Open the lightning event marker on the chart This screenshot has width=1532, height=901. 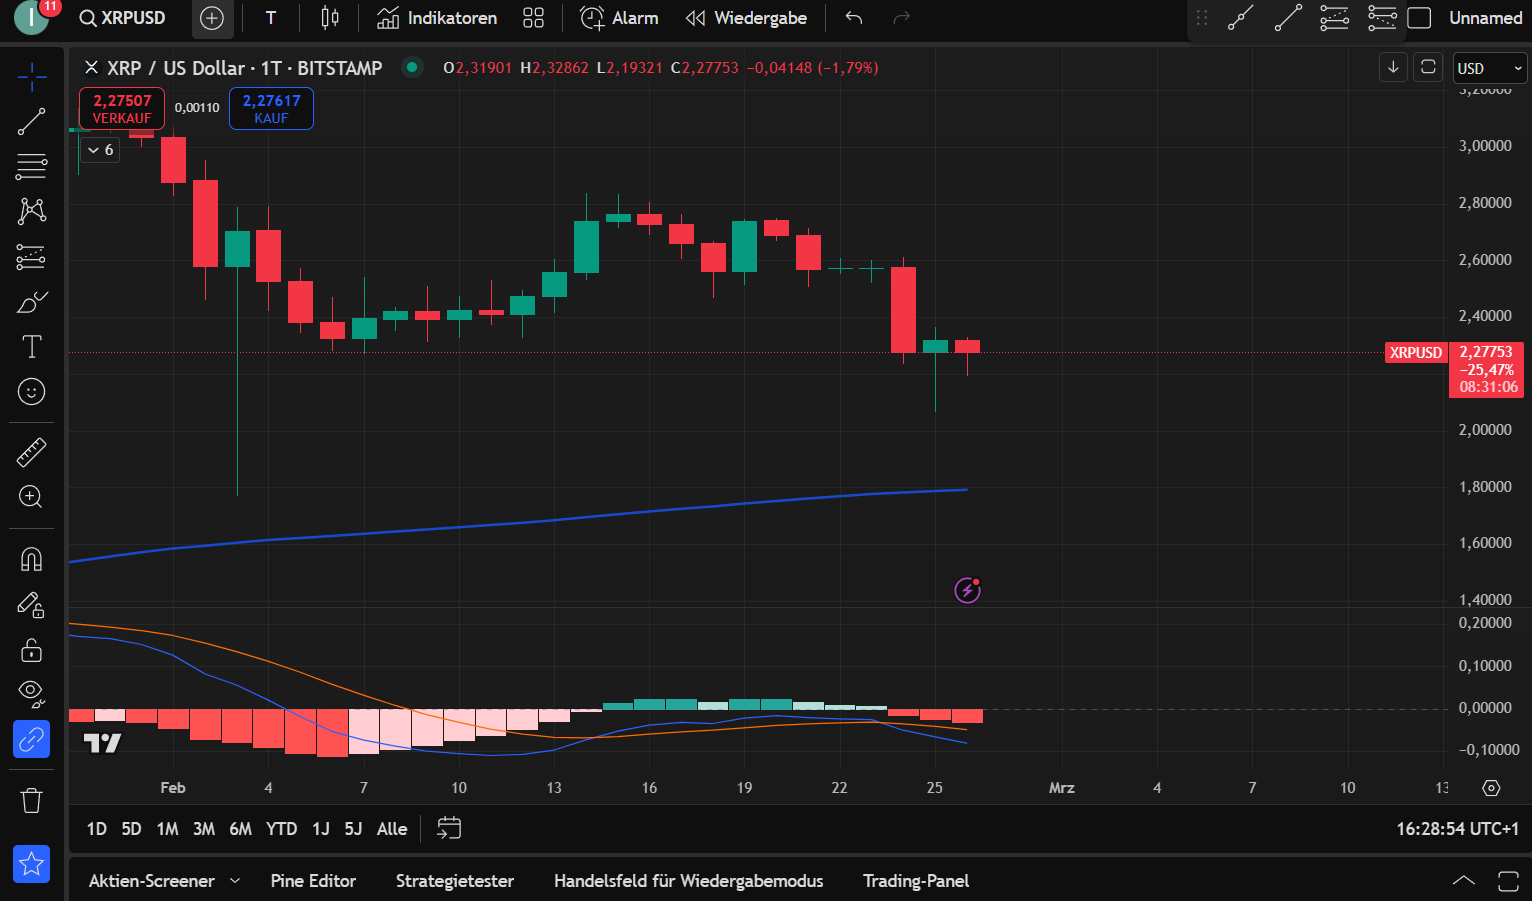[x=967, y=590]
